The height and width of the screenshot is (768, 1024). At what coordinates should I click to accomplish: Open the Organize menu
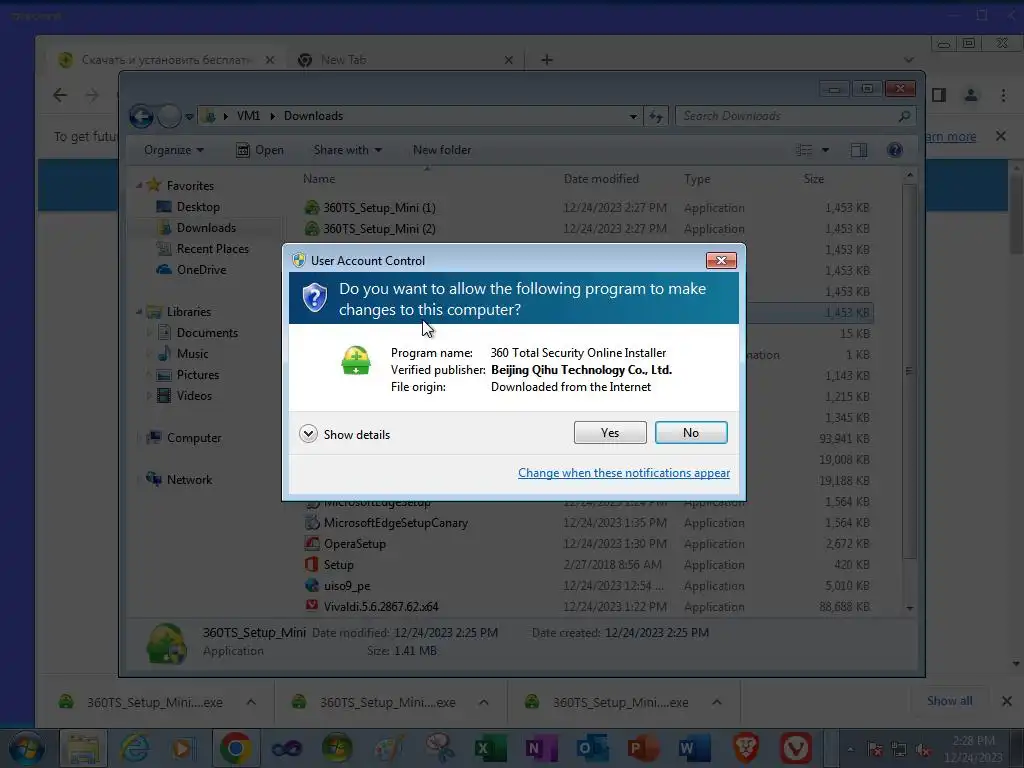(174, 150)
